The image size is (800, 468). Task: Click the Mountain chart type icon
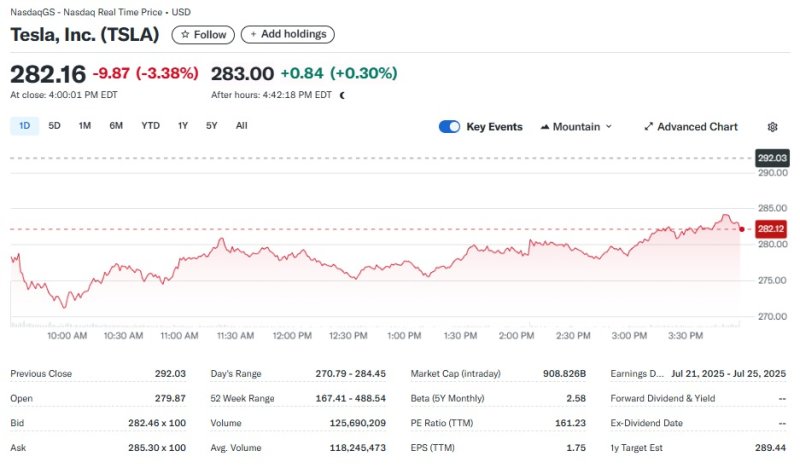[x=545, y=127]
